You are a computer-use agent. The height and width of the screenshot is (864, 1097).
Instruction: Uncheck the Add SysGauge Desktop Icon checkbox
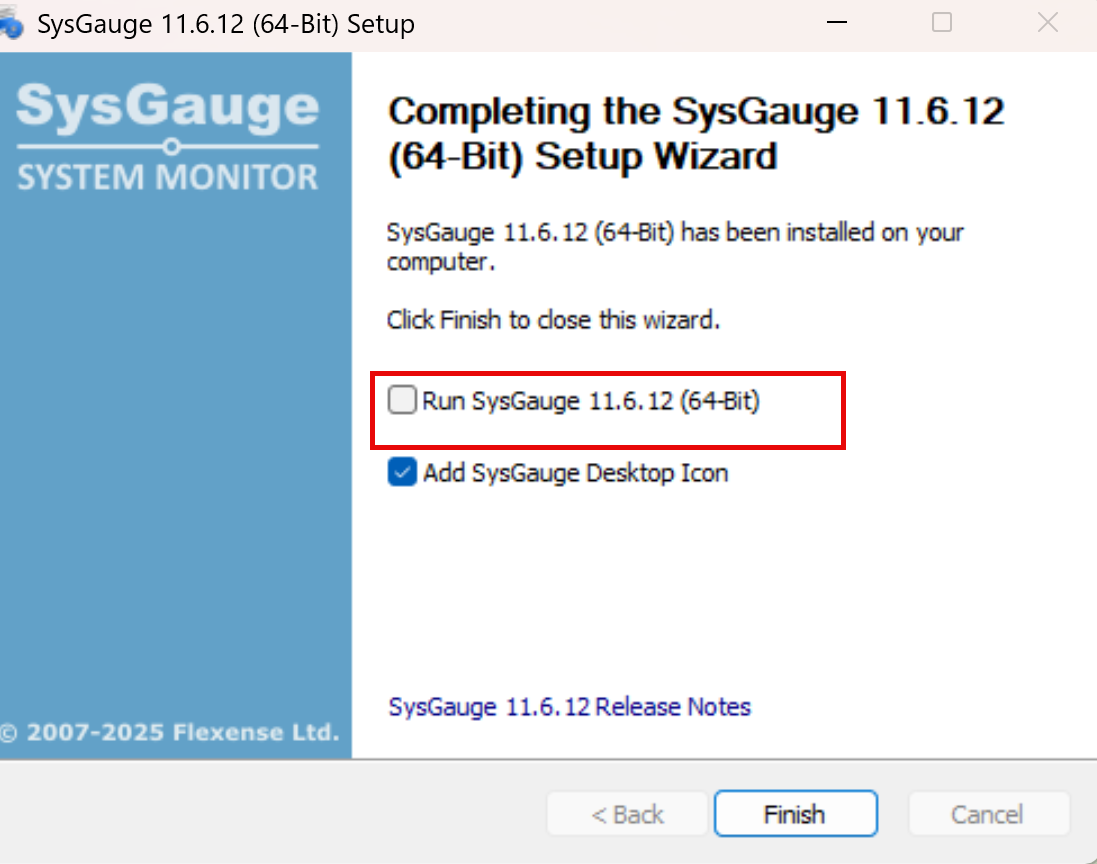(402, 473)
